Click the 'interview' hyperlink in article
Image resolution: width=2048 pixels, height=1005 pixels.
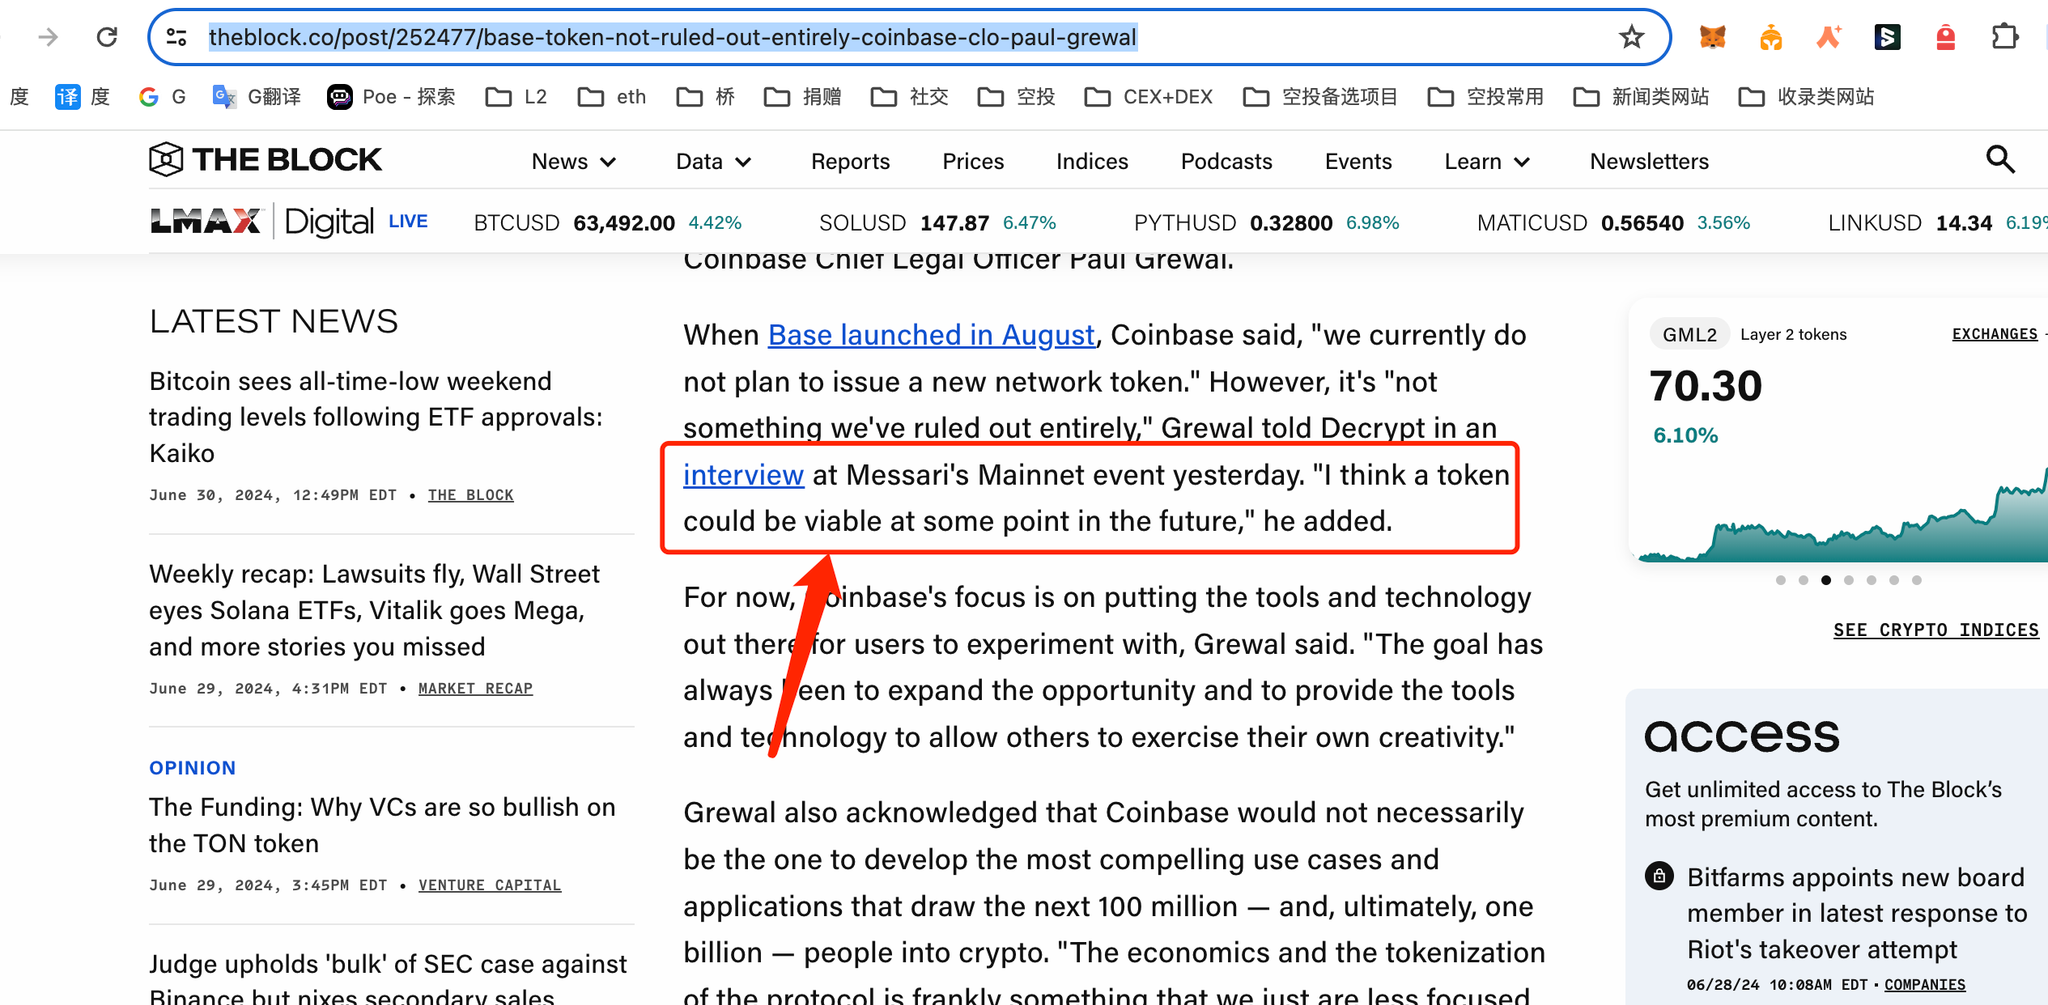(x=743, y=475)
